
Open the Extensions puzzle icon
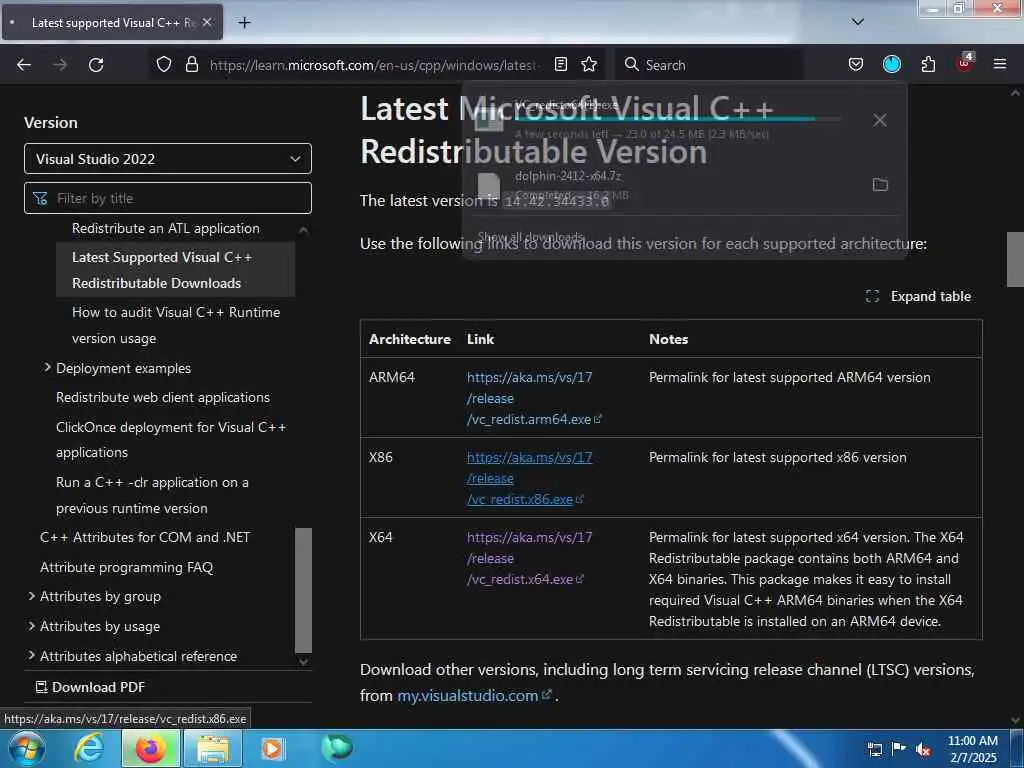click(928, 65)
